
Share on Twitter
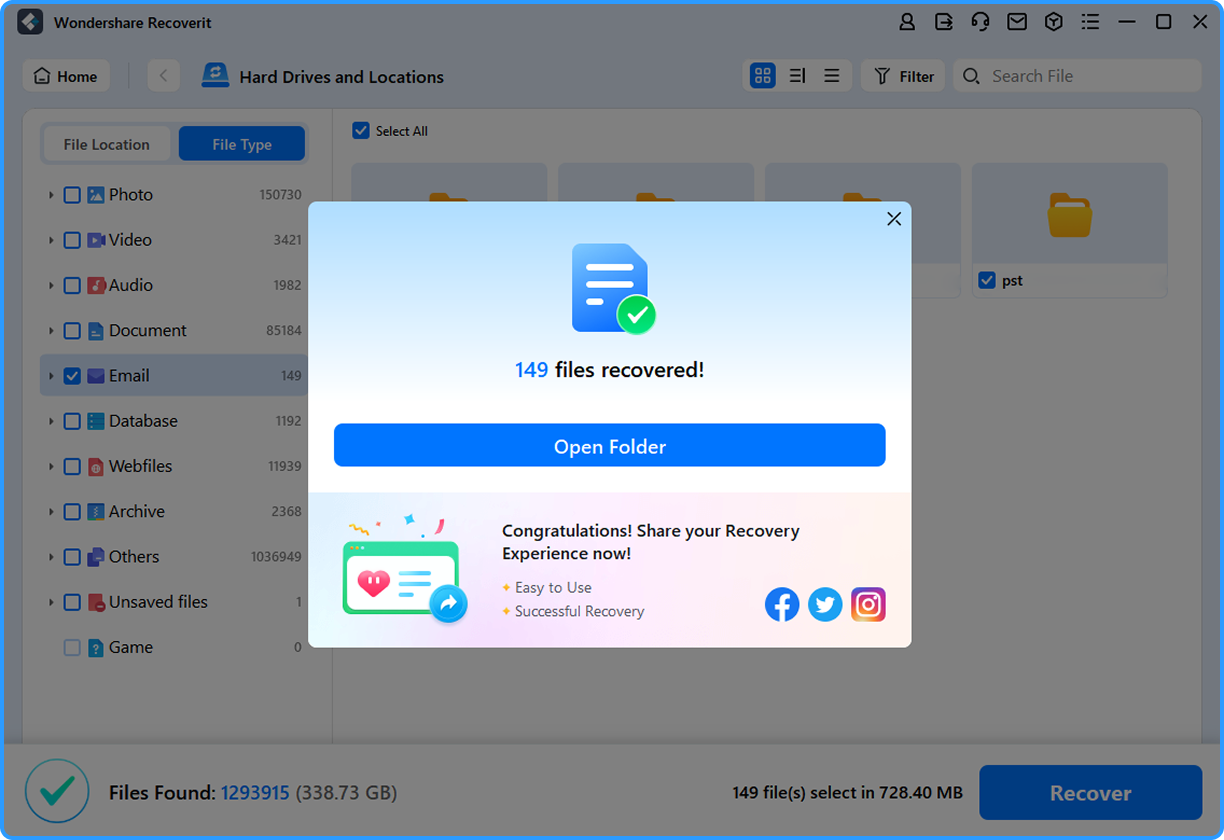825,604
